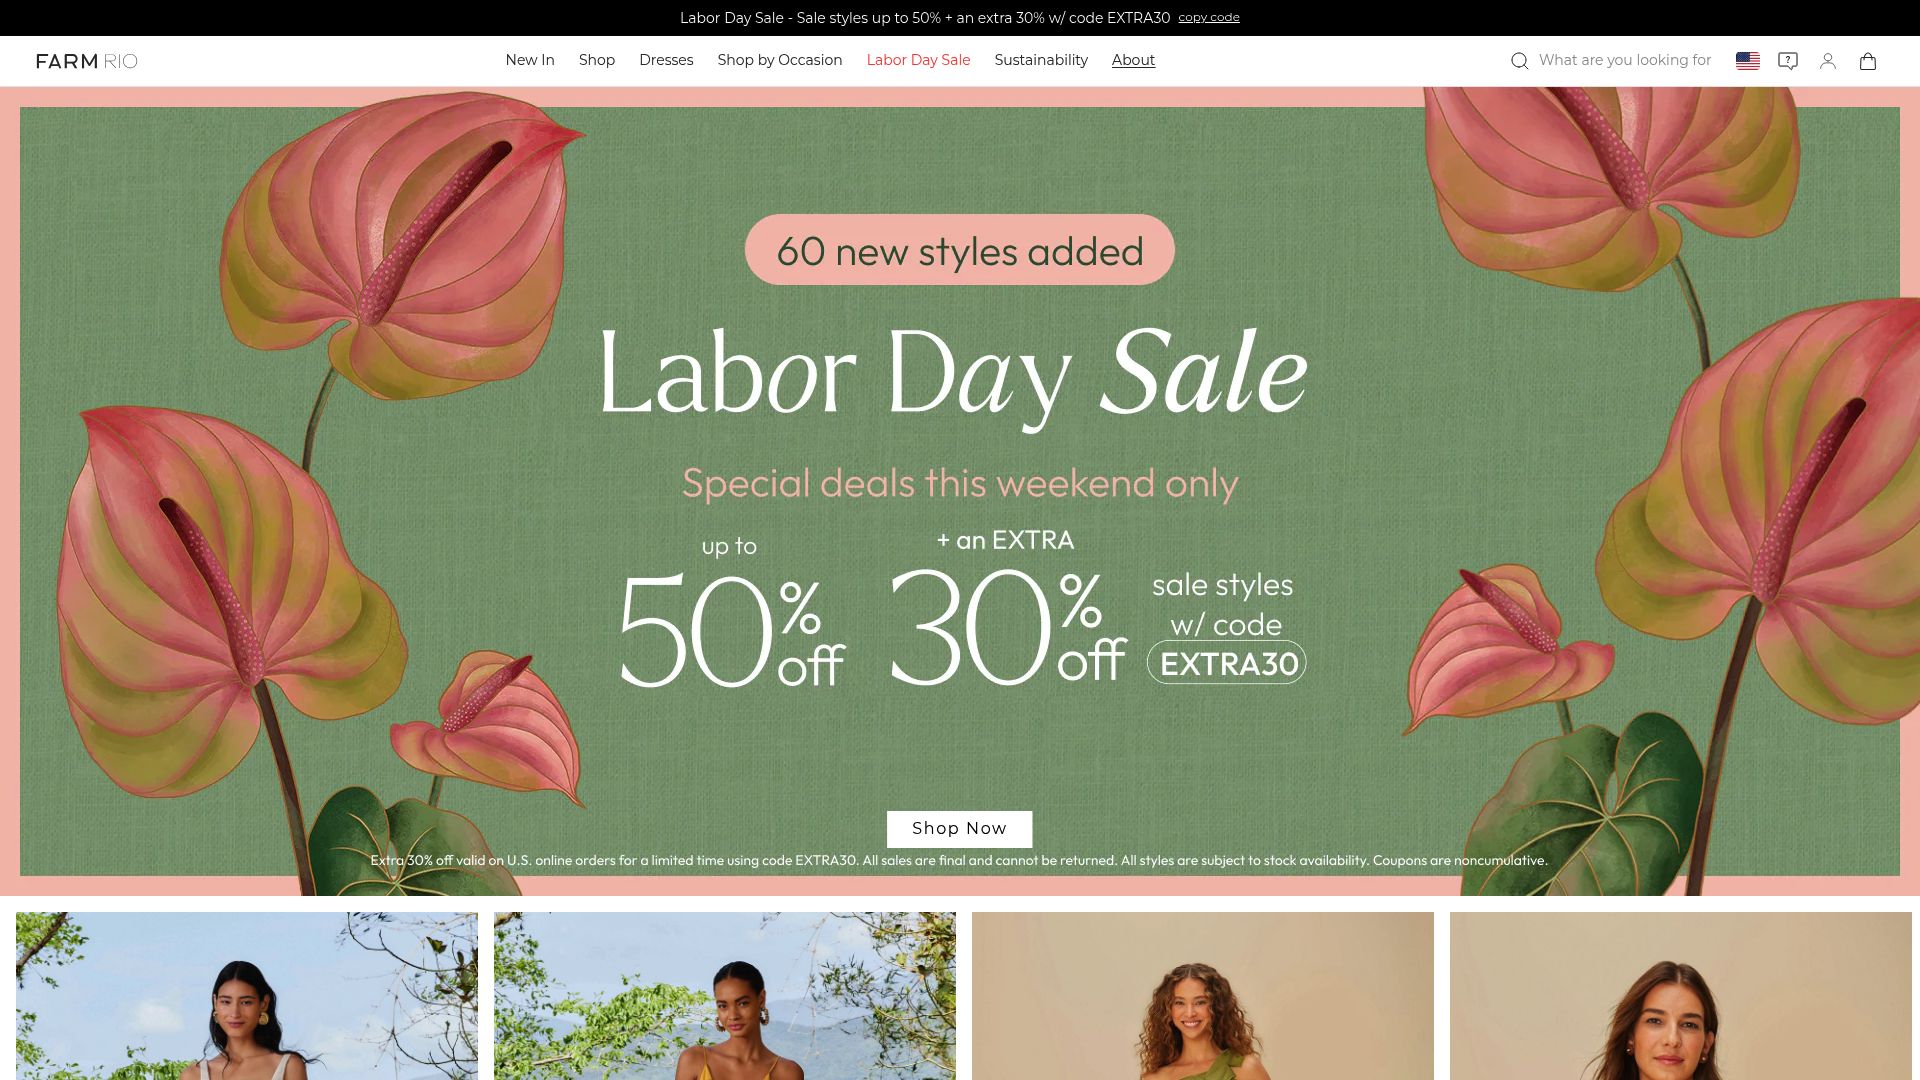Open the New In menu
Viewport: 1920px width, 1080px height.
click(530, 60)
